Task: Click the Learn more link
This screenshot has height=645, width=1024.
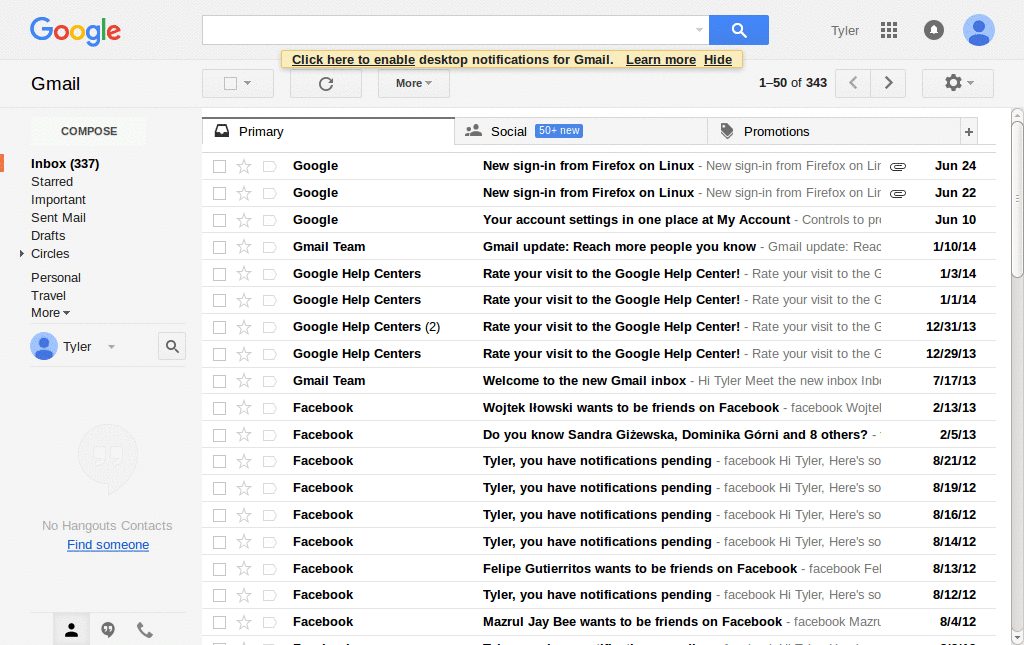Action: pos(661,60)
